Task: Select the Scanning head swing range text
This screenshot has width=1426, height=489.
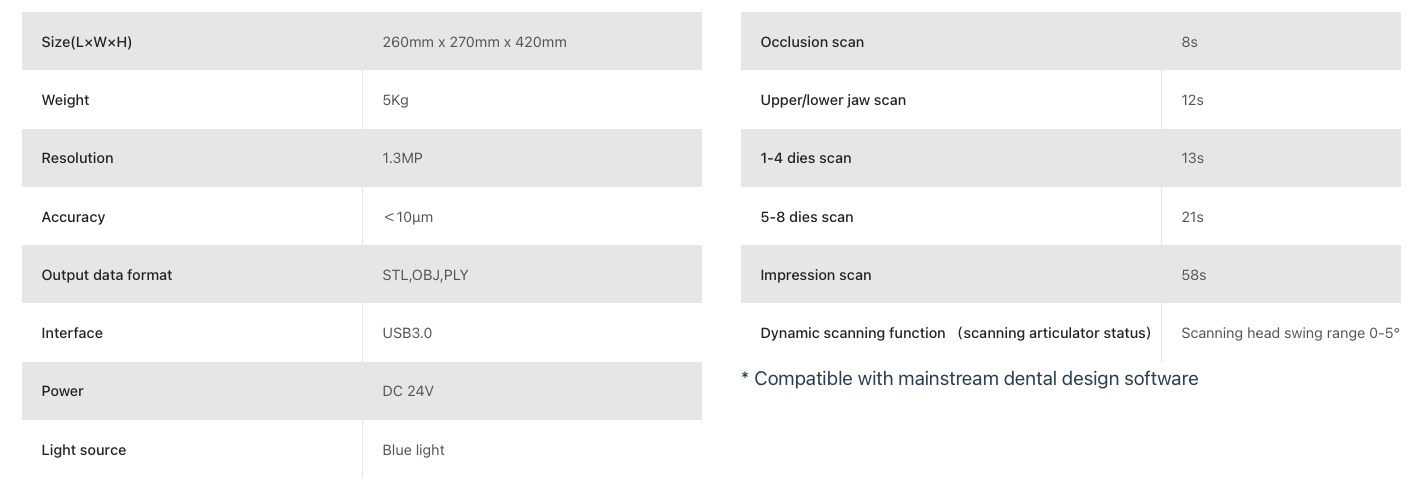Action: pos(1289,333)
